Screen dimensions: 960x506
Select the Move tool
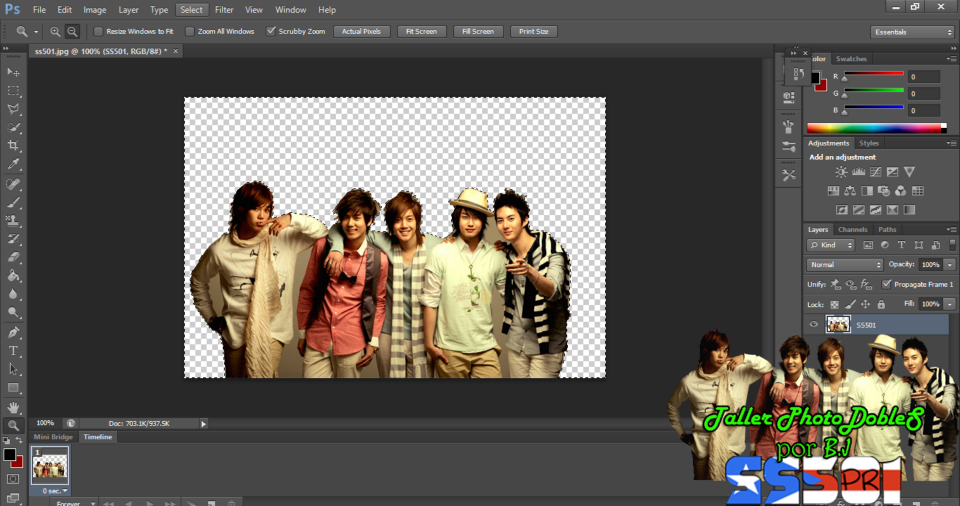(13, 72)
